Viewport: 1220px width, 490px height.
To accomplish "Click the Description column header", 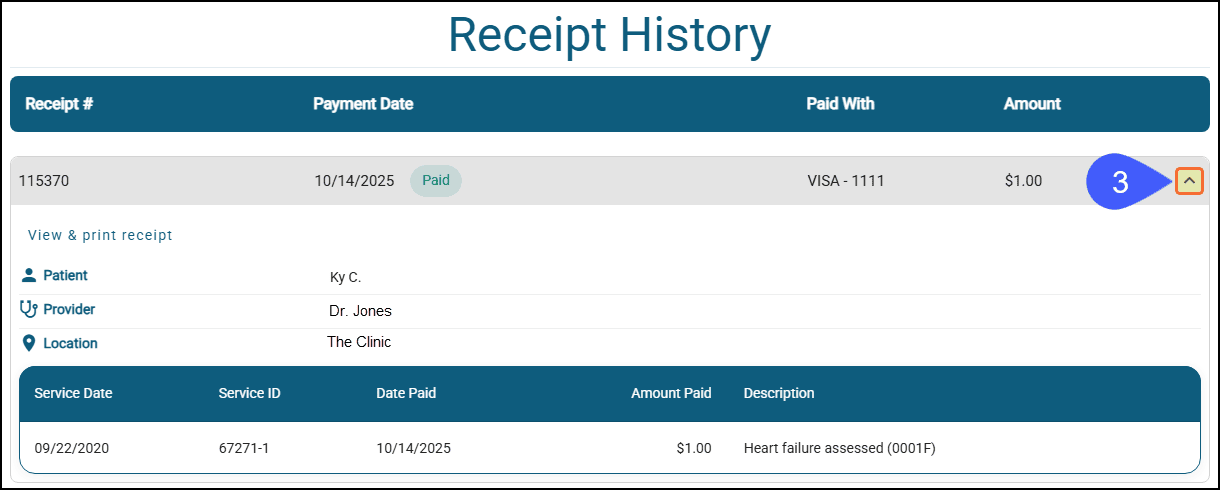I will 779,394.
